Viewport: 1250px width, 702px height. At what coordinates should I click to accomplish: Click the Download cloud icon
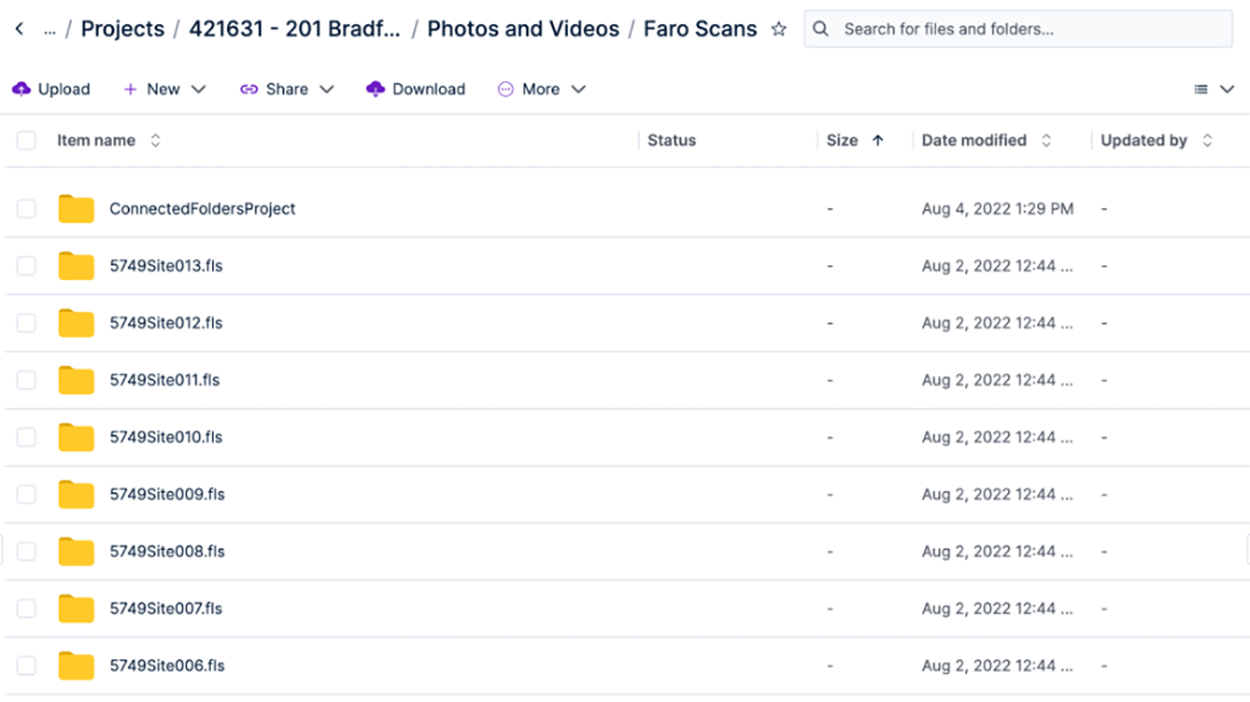click(x=376, y=89)
